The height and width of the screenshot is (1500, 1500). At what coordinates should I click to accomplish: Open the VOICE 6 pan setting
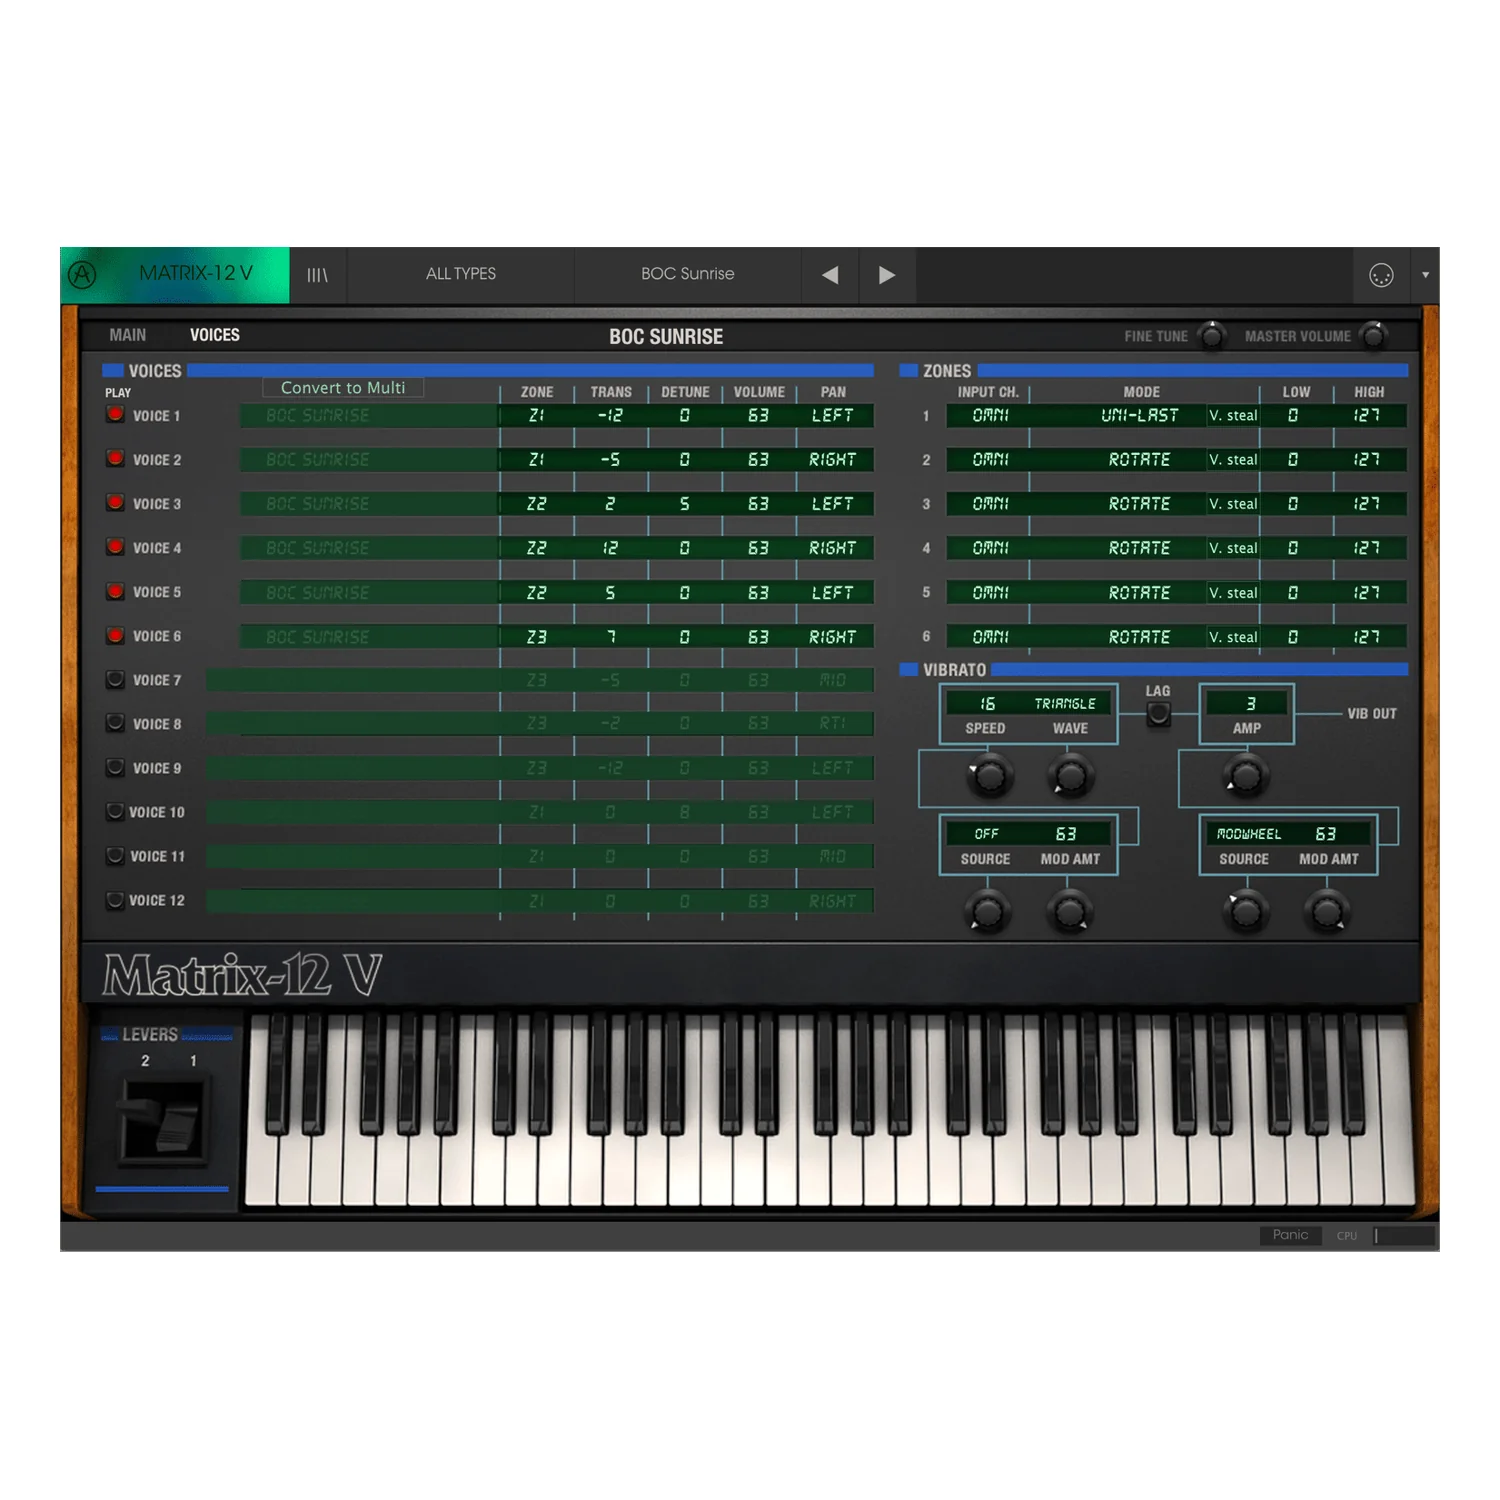tap(833, 637)
